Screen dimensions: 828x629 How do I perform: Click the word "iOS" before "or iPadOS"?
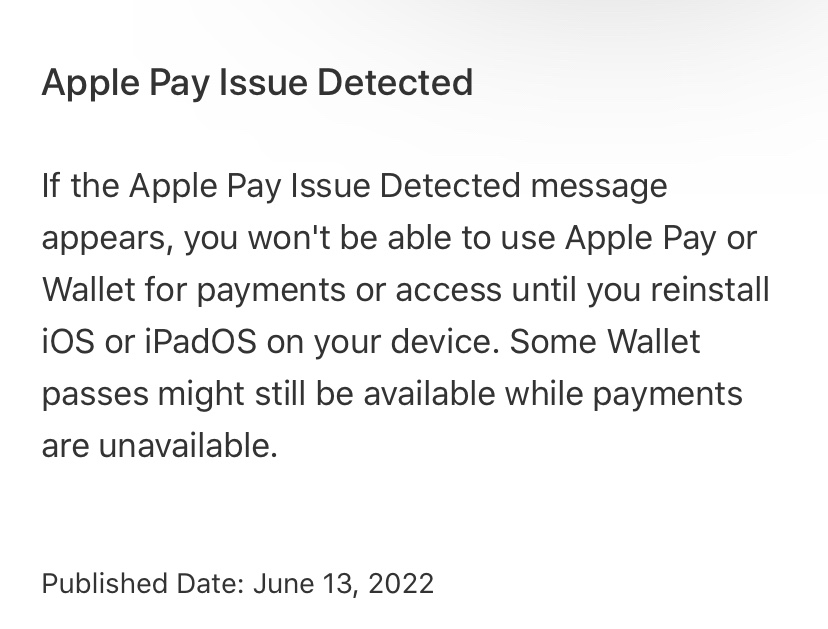click(x=68, y=341)
